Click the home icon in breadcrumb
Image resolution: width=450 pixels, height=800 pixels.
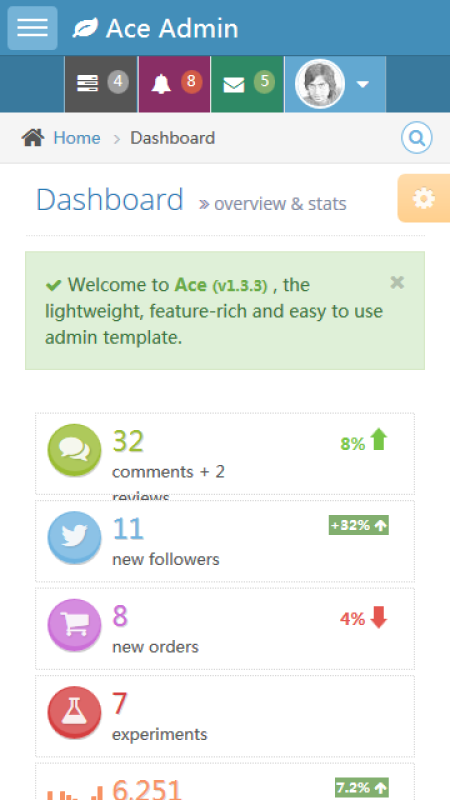coord(33,138)
